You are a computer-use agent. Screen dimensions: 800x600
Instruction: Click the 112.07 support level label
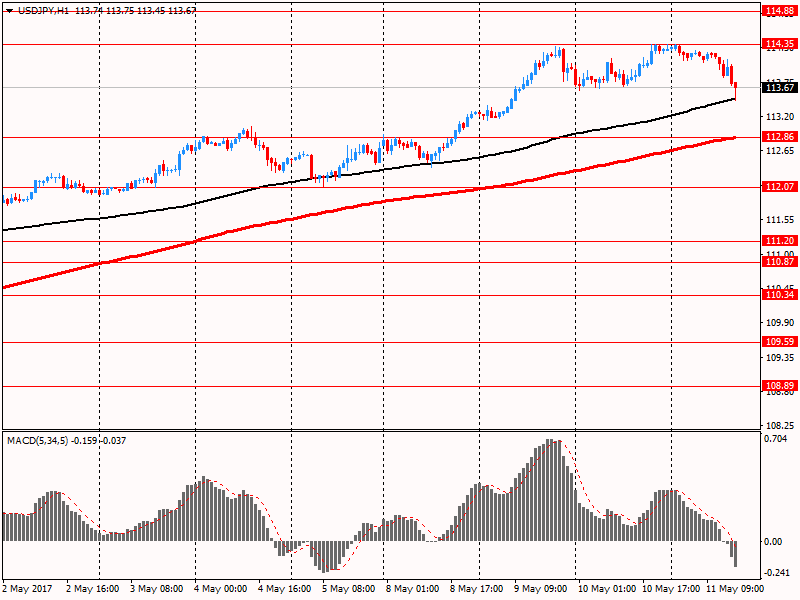click(x=779, y=186)
